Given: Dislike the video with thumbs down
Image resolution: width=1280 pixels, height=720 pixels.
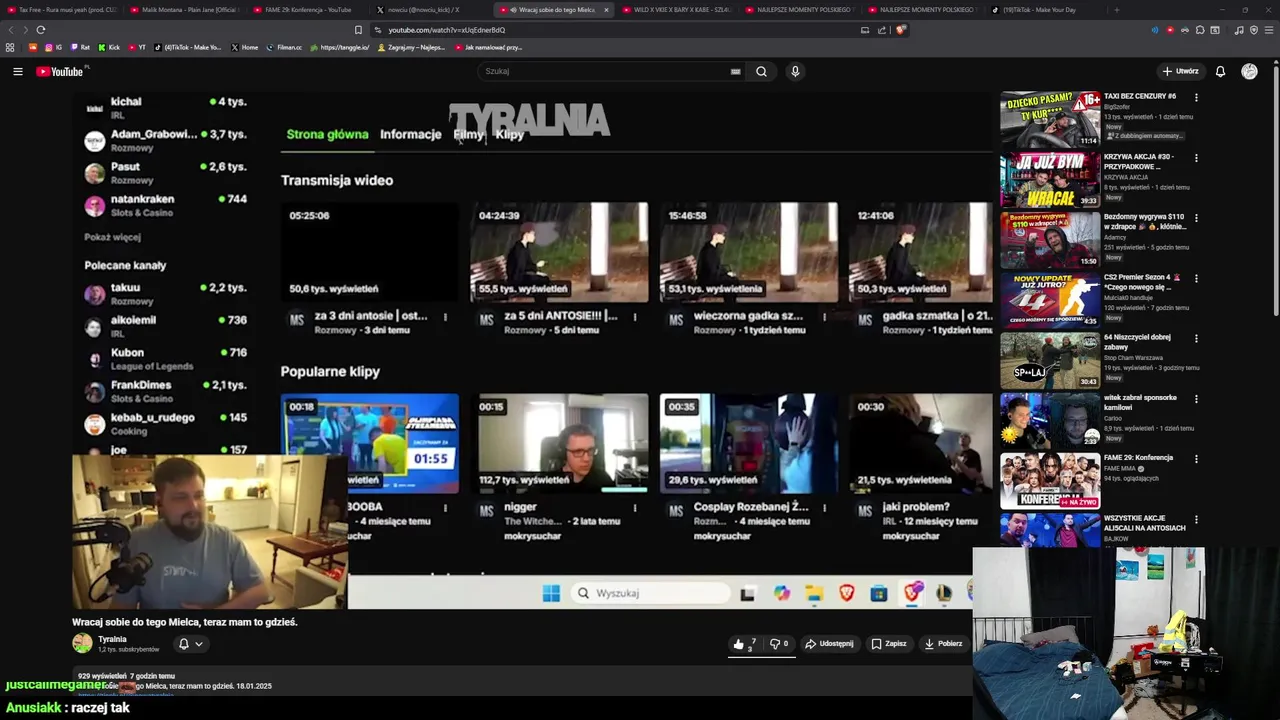Looking at the screenshot, I should click(779, 644).
